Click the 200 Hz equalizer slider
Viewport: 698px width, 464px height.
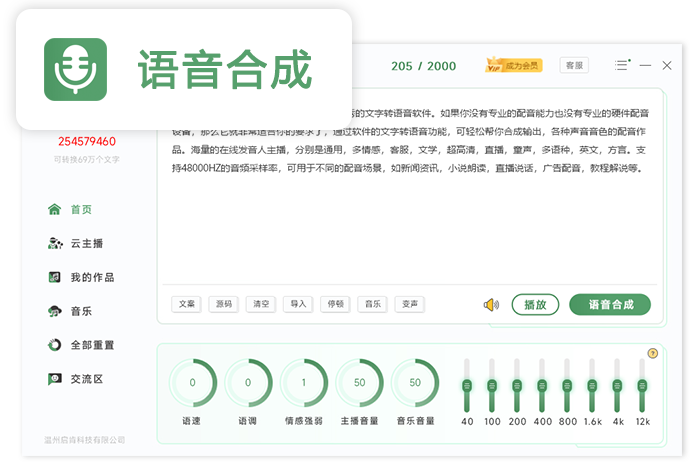click(x=517, y=386)
